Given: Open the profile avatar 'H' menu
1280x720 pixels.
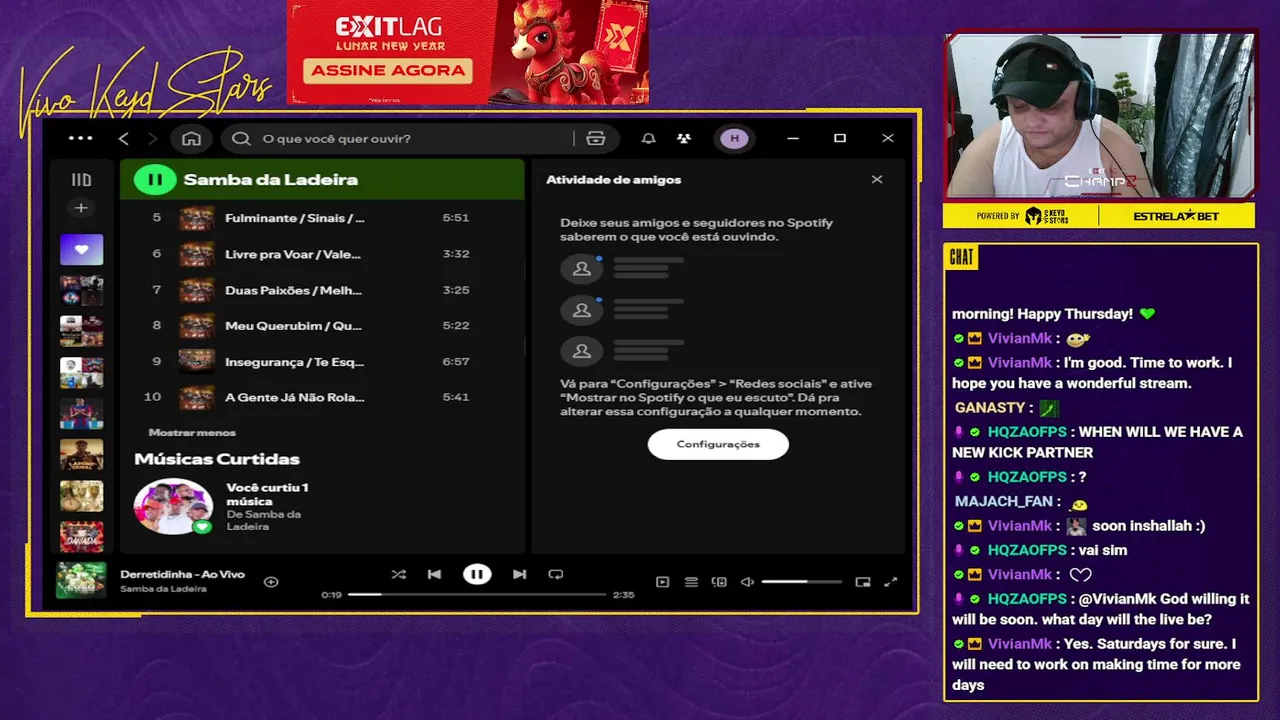Looking at the screenshot, I should click(x=734, y=138).
